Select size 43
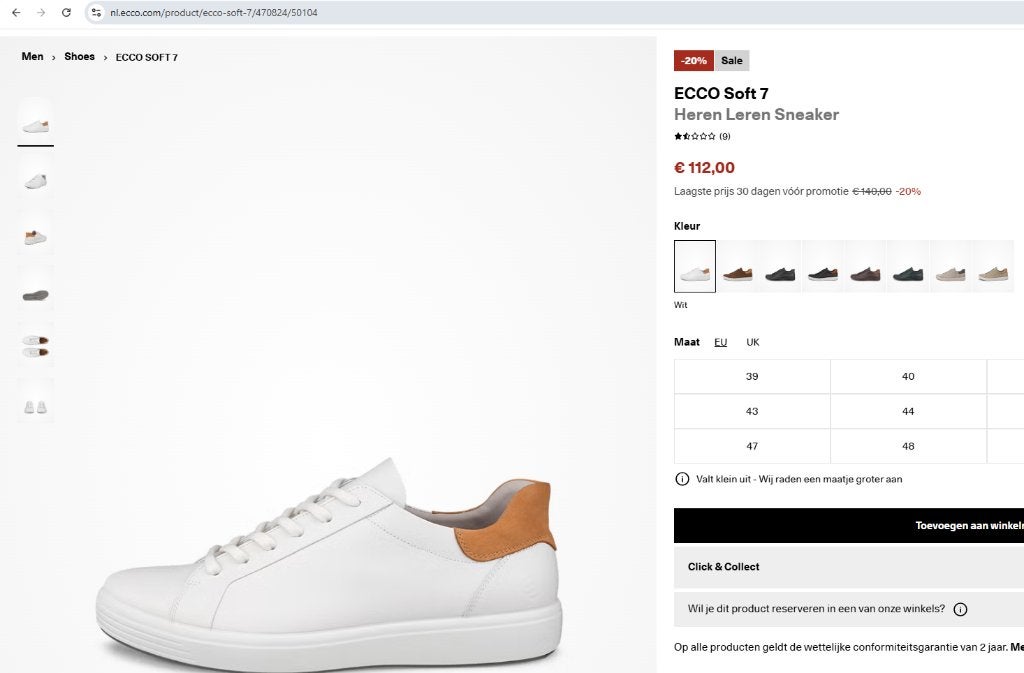The image size is (1024, 673). (x=752, y=411)
